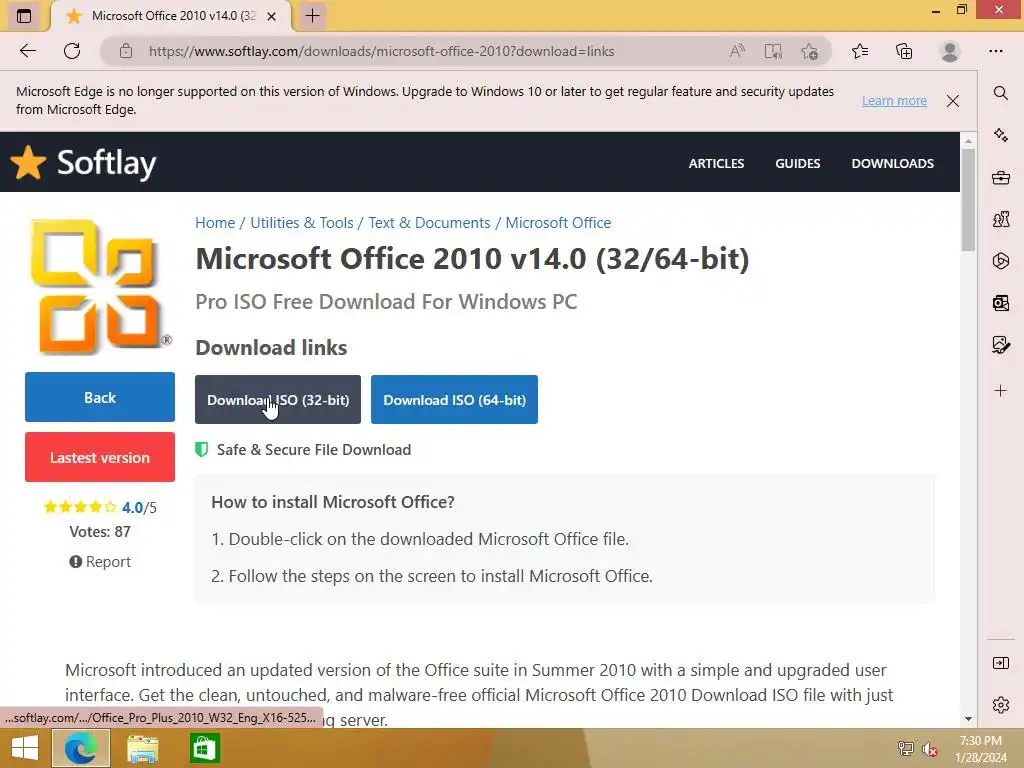The width and height of the screenshot is (1024, 768).
Task: Open the user profile avatar icon
Action: (x=950, y=51)
